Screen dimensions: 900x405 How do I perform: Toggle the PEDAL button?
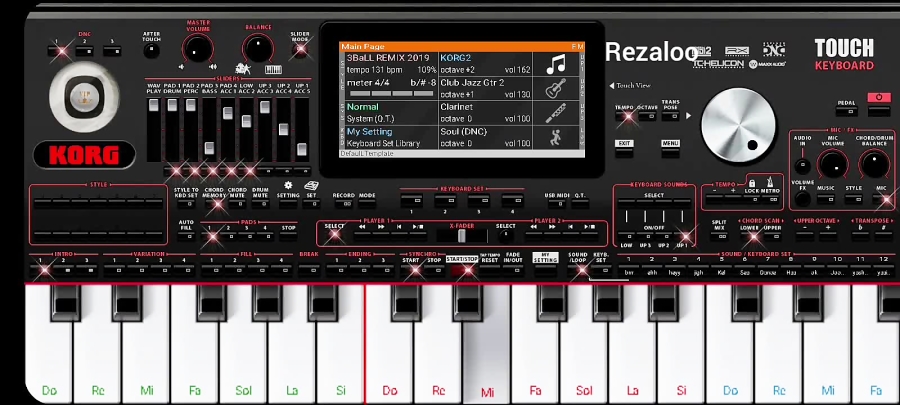846,111
